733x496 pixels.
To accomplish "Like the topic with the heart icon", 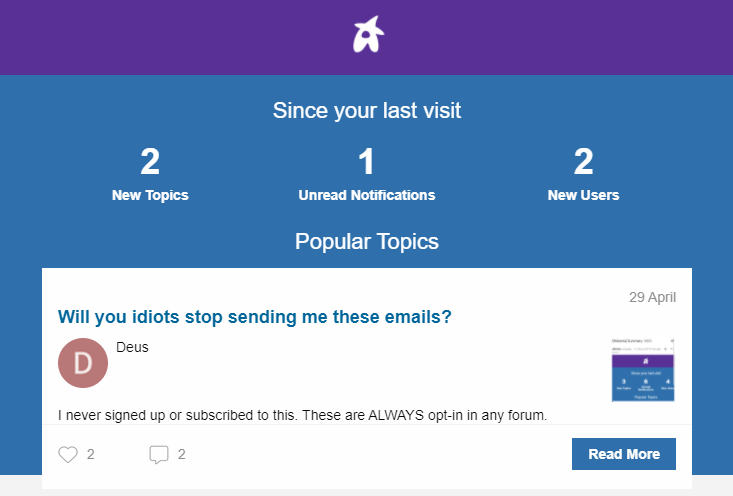I will tap(68, 455).
